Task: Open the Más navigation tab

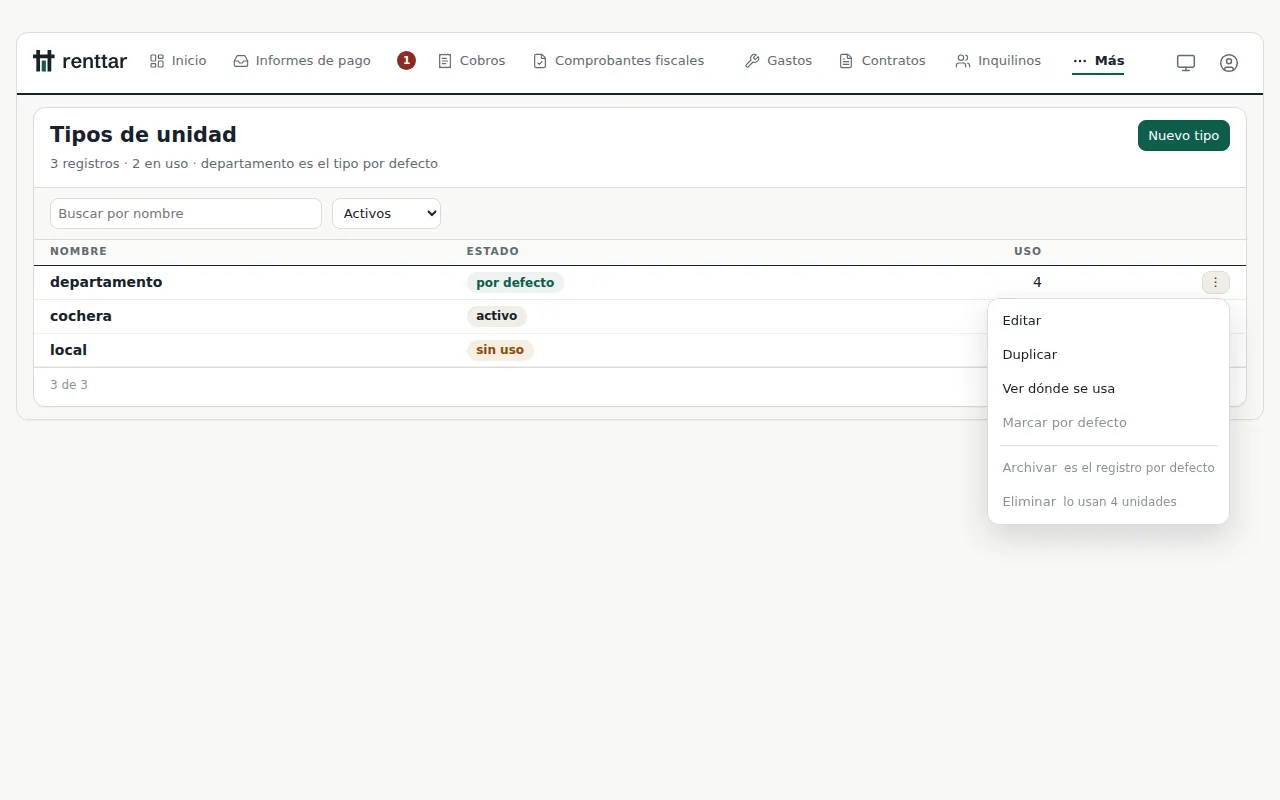Action: [x=1098, y=61]
